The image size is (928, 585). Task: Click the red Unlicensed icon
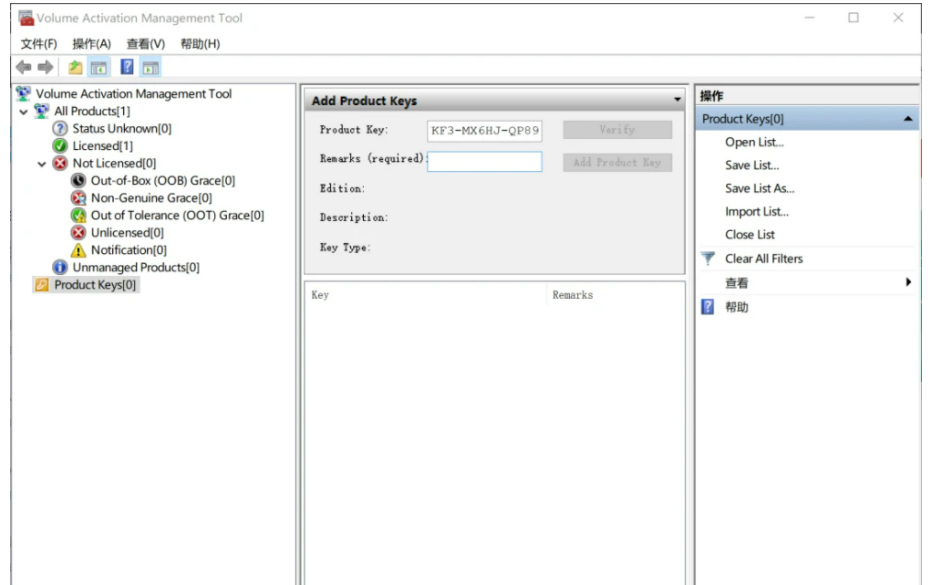coord(78,233)
